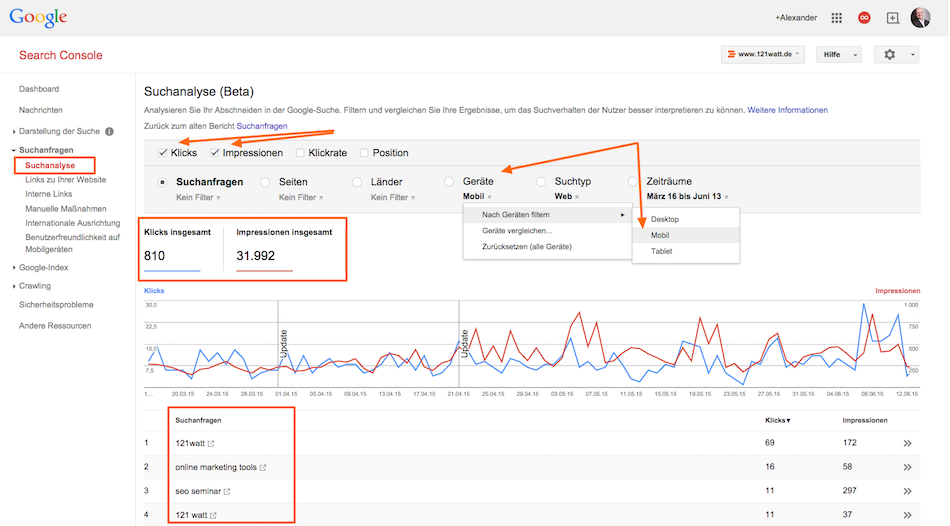The height and width of the screenshot is (526, 950).
Task: Click the share plus box icon
Action: tap(892, 18)
